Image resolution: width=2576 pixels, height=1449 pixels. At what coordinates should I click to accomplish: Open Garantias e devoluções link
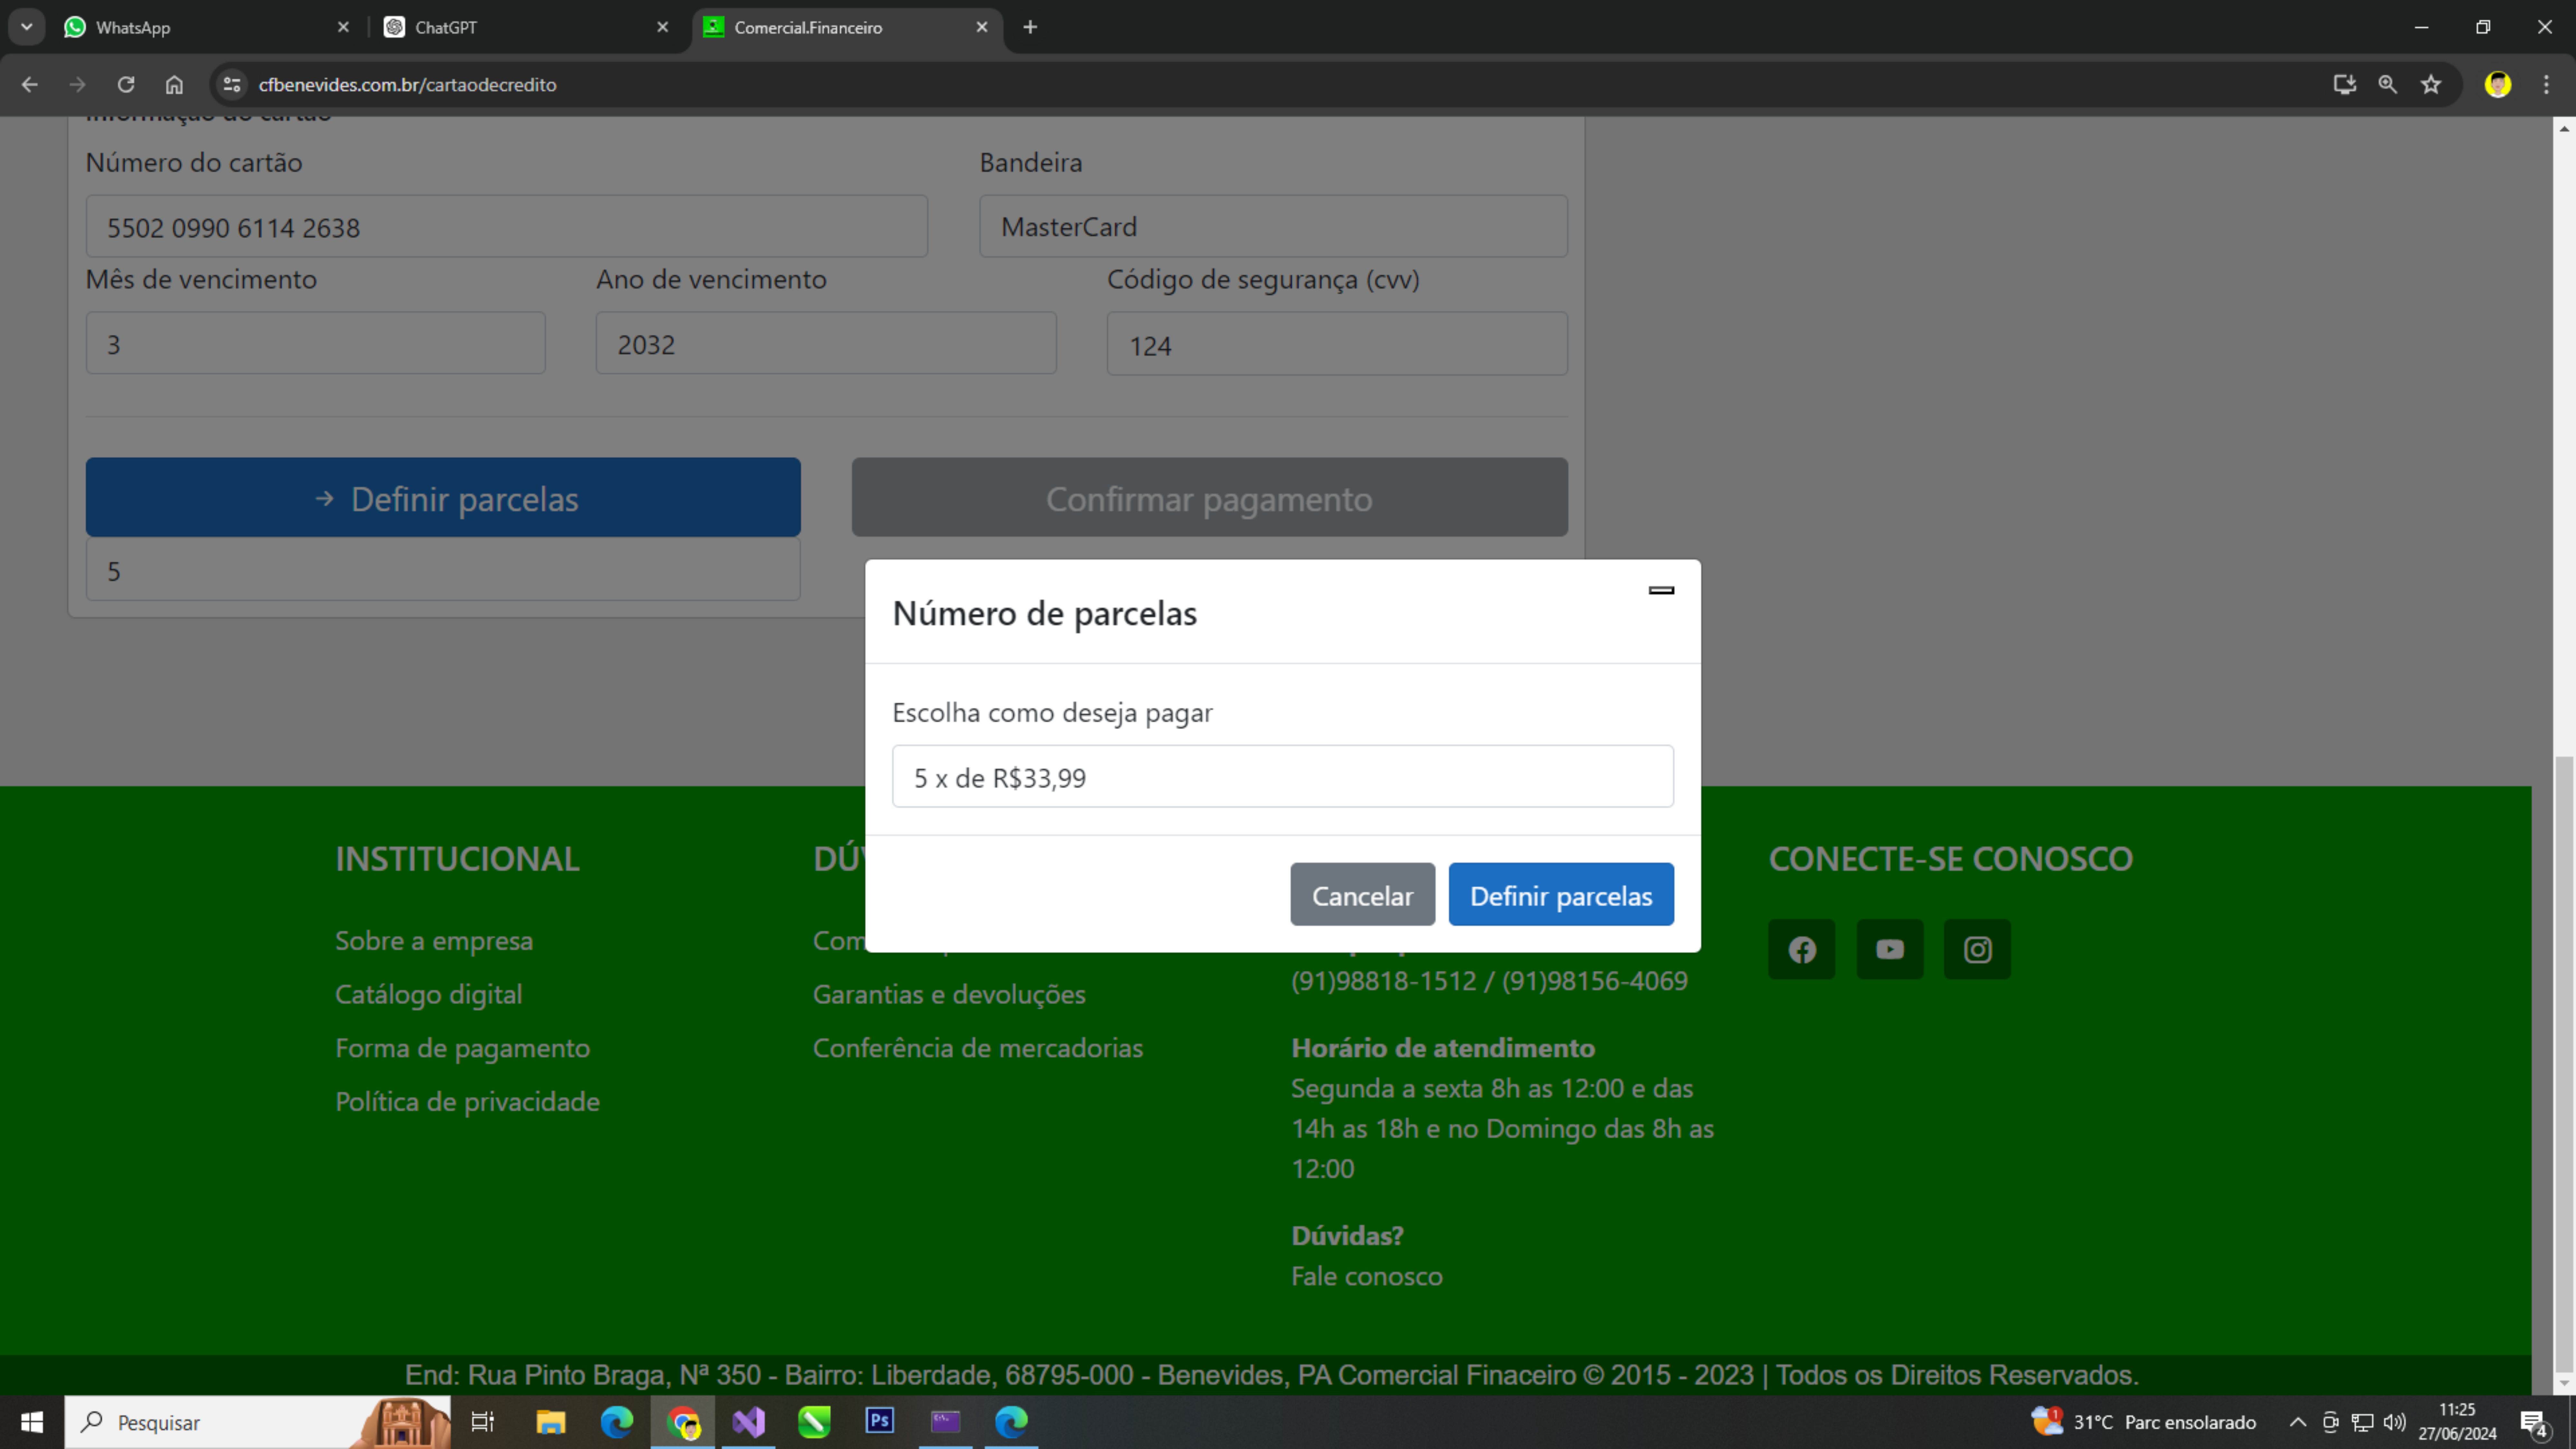point(949,995)
